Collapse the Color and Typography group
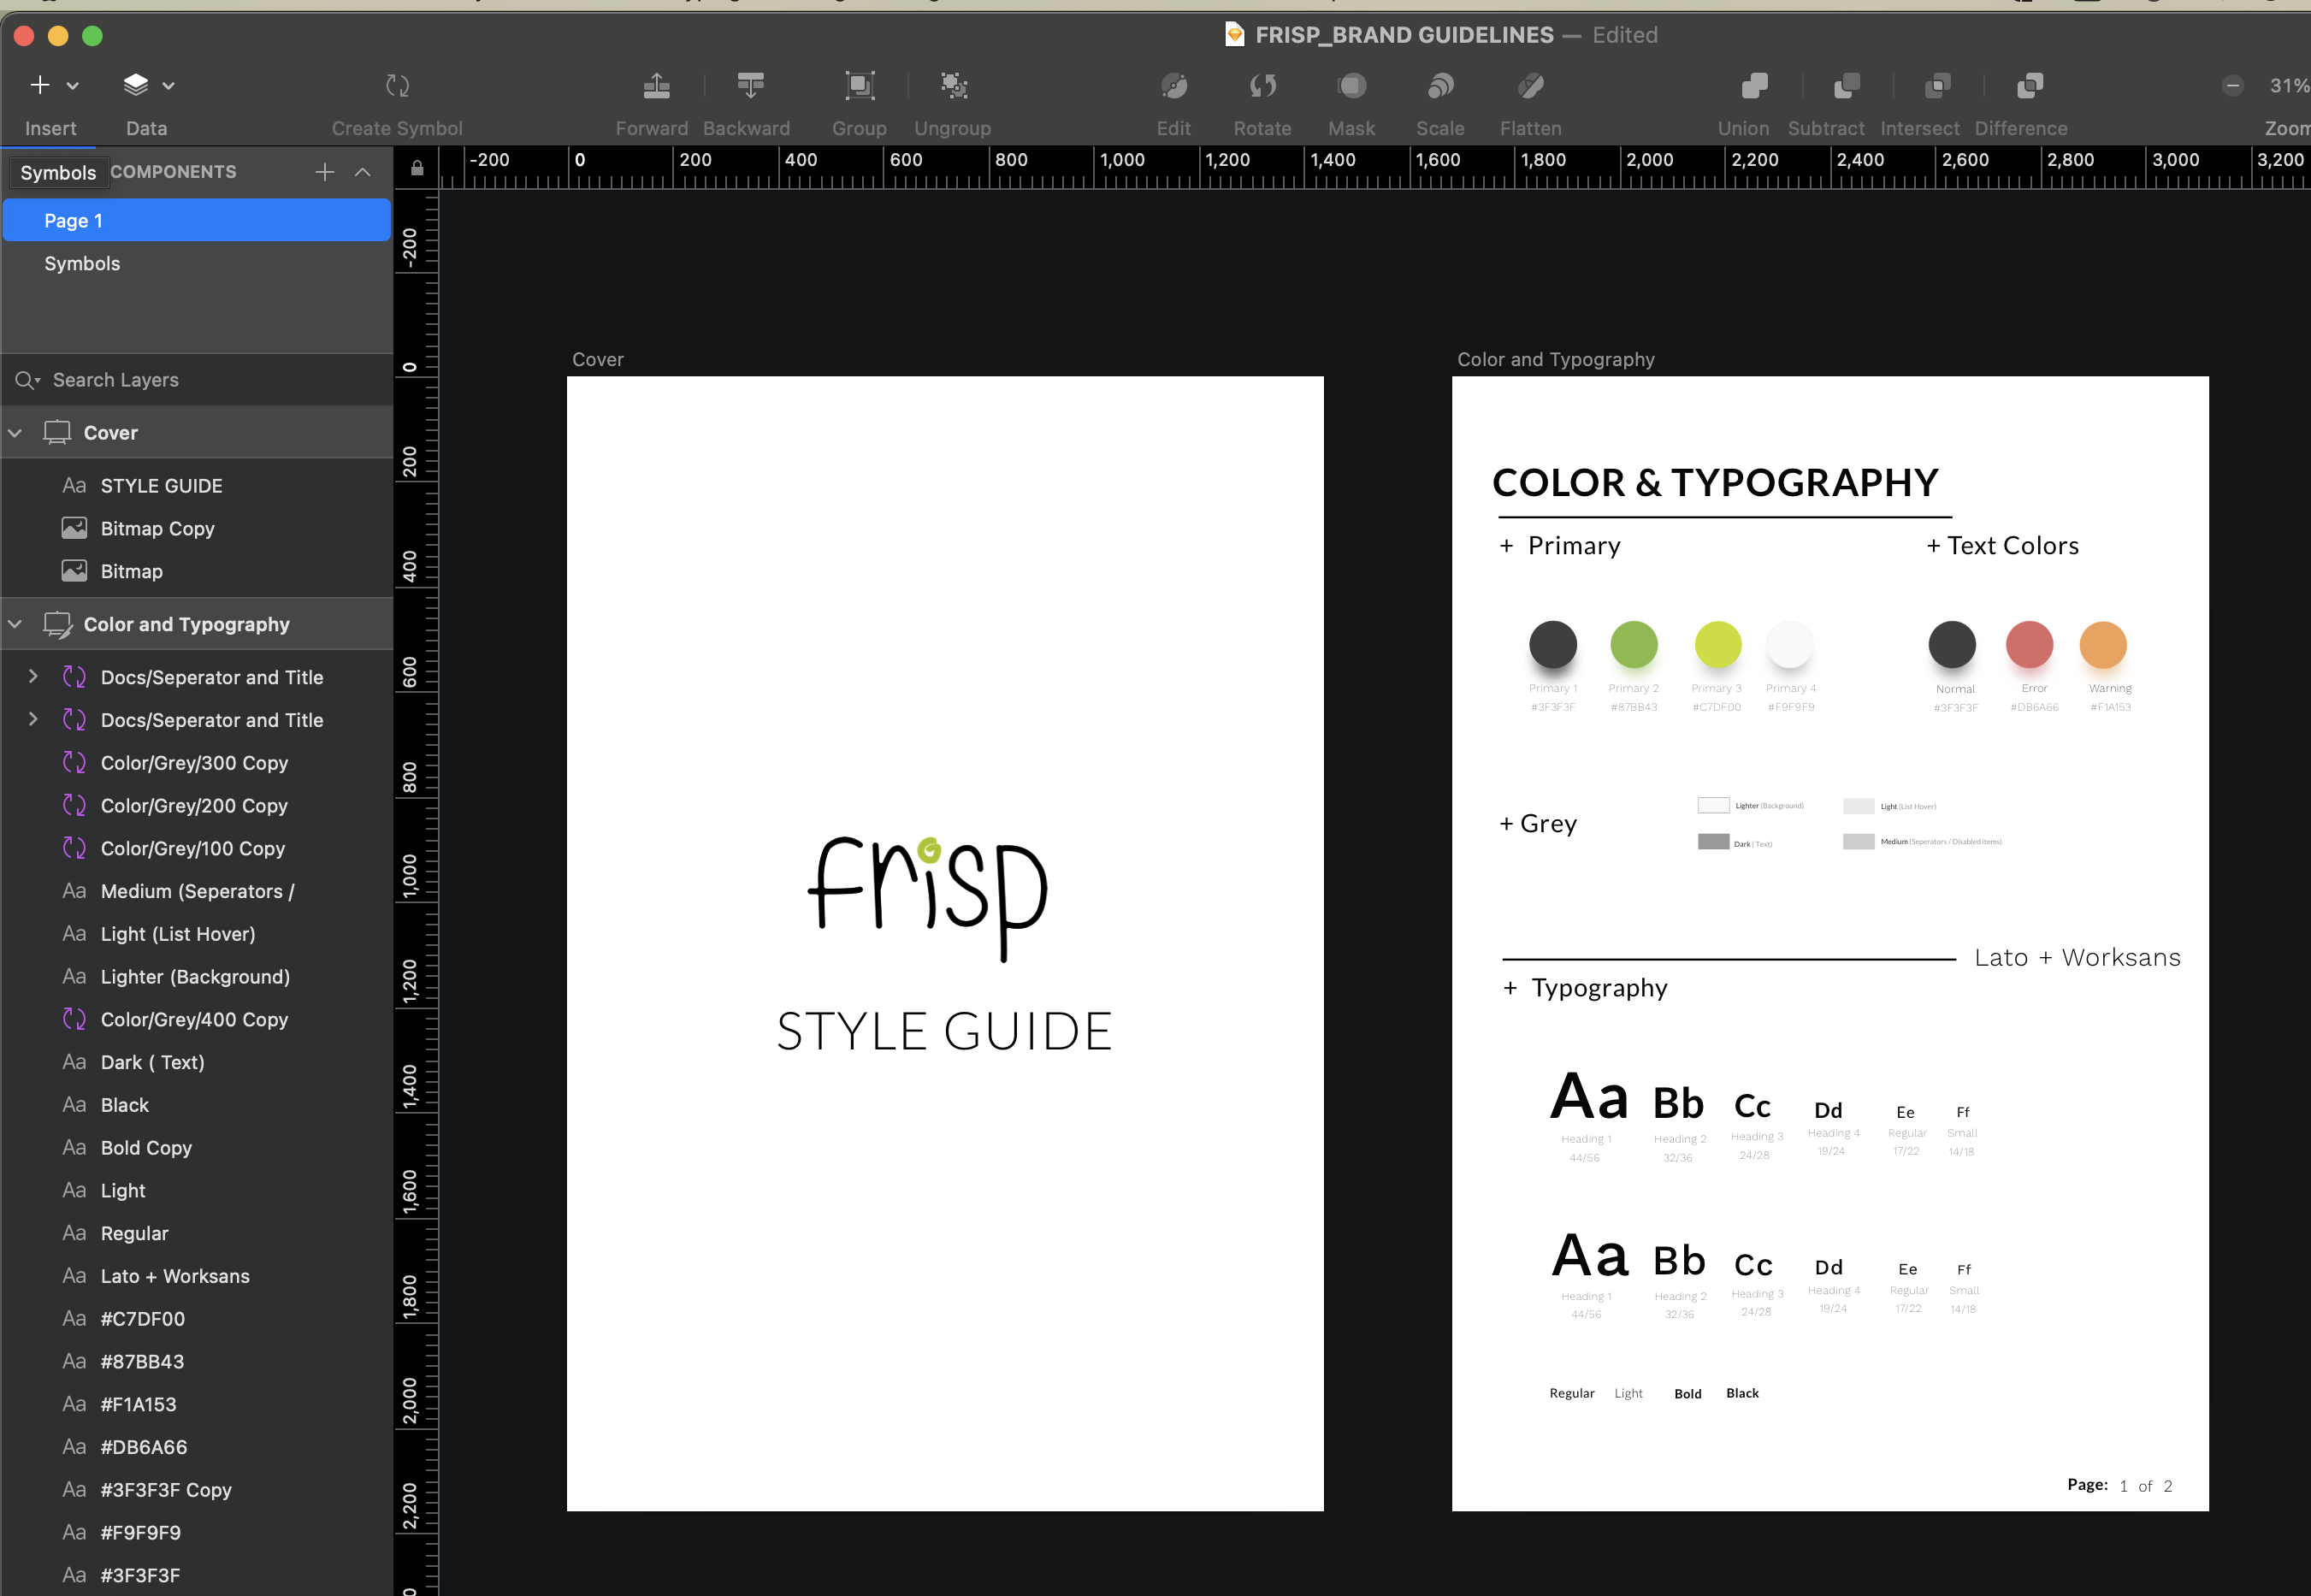The image size is (2311, 1596). coord(15,625)
